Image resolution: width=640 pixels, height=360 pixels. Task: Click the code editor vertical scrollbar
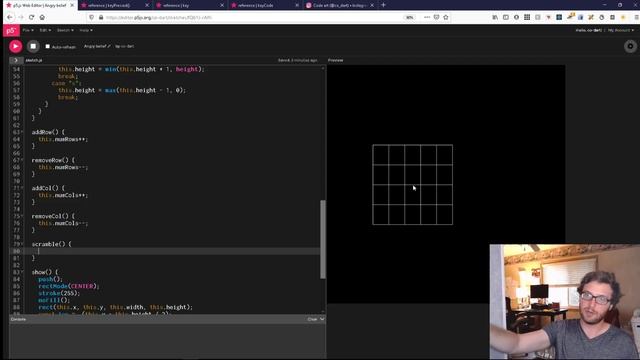[x=323, y=239]
